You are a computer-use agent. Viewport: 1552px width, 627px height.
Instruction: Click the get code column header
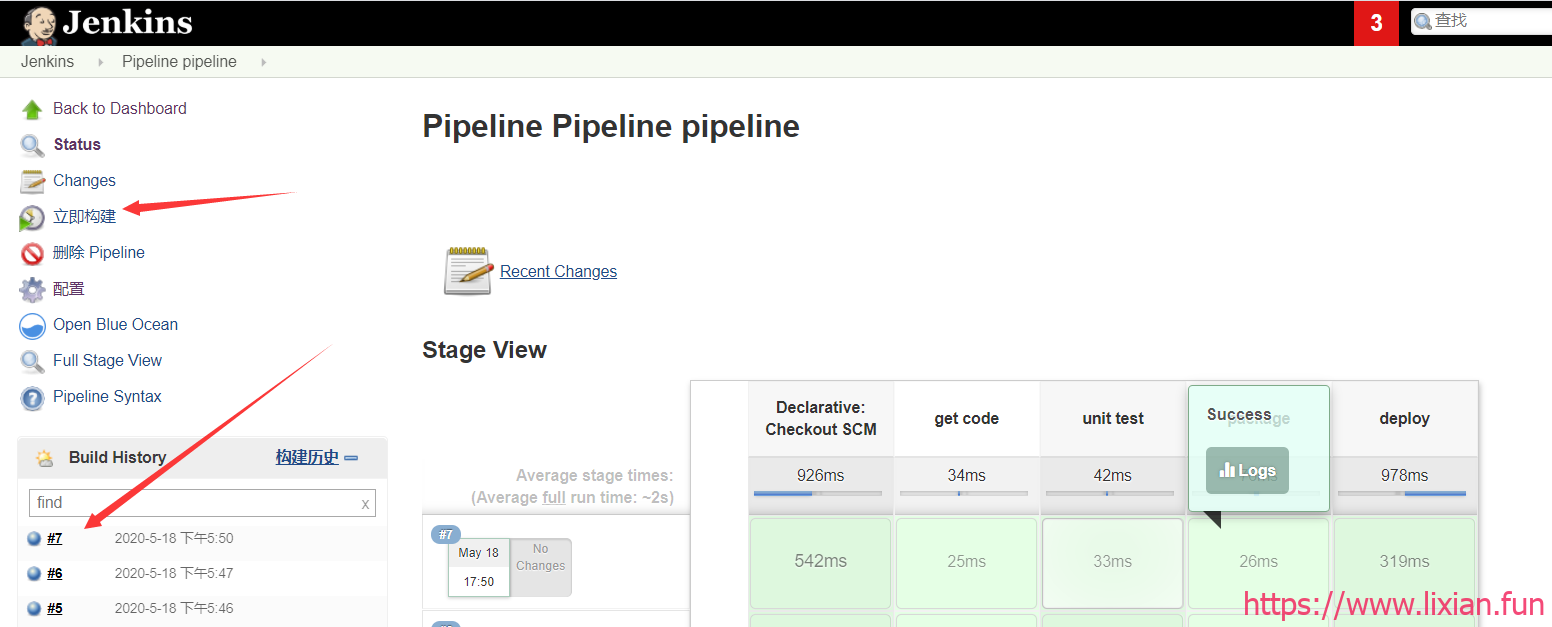pyautogui.click(x=967, y=419)
